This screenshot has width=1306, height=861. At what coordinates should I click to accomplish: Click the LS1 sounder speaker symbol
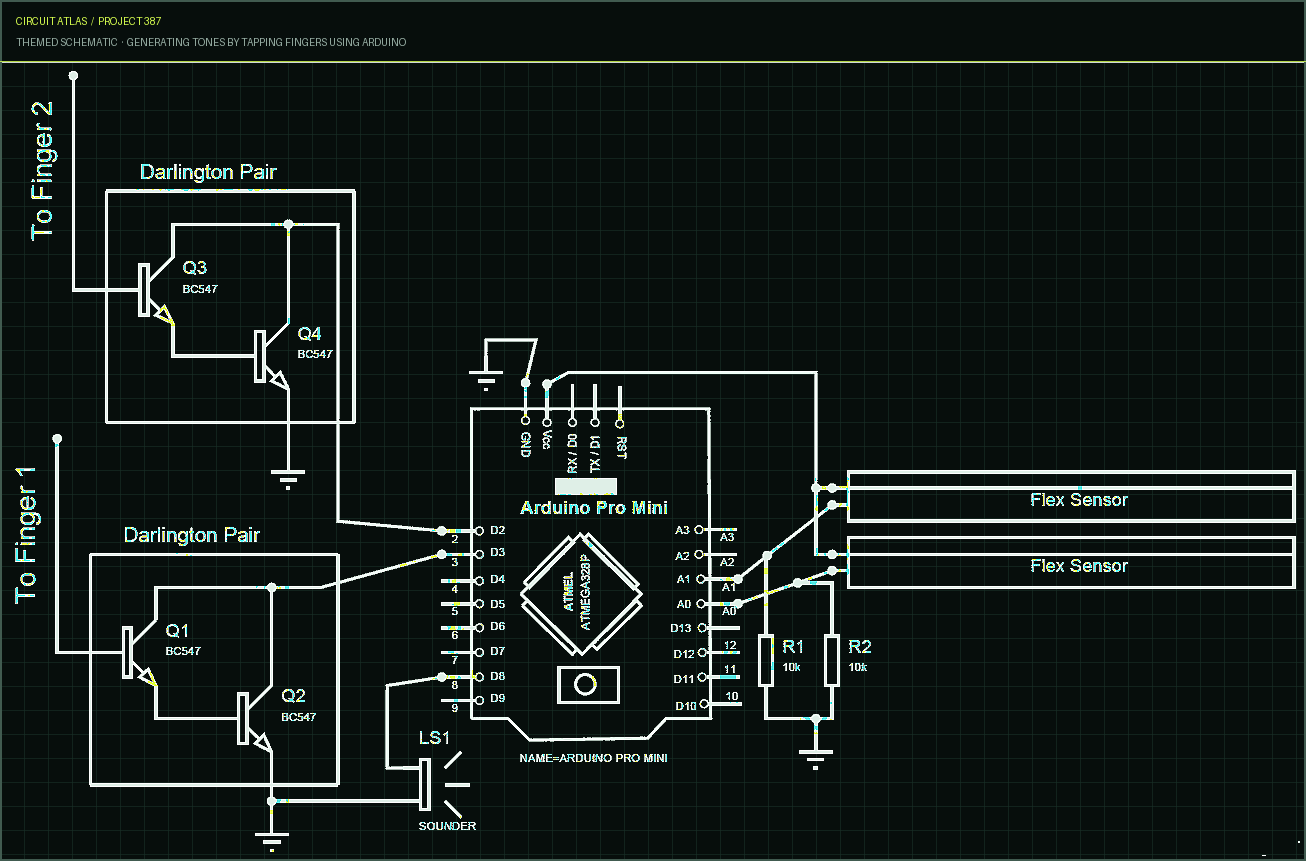444,784
